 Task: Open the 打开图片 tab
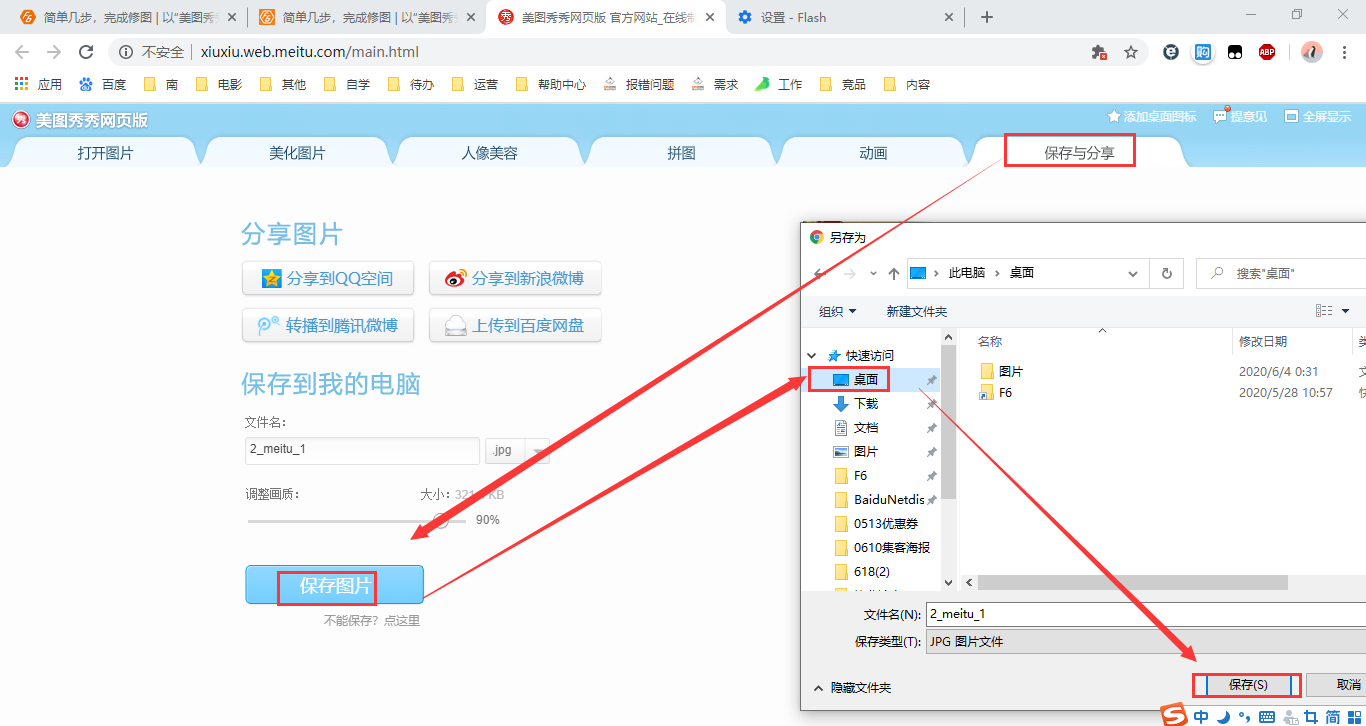(x=105, y=153)
